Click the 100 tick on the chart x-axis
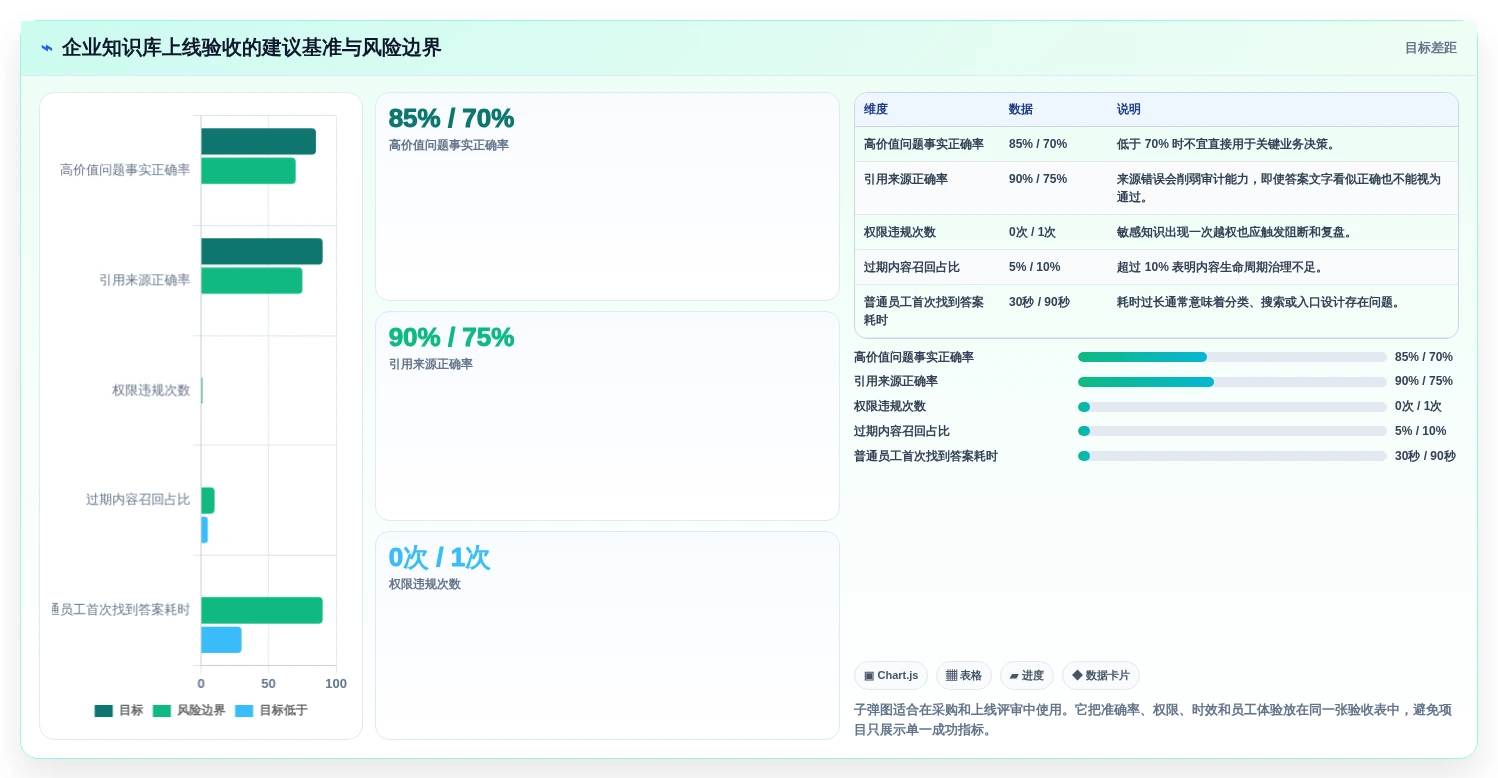1498x778 pixels. tap(336, 684)
